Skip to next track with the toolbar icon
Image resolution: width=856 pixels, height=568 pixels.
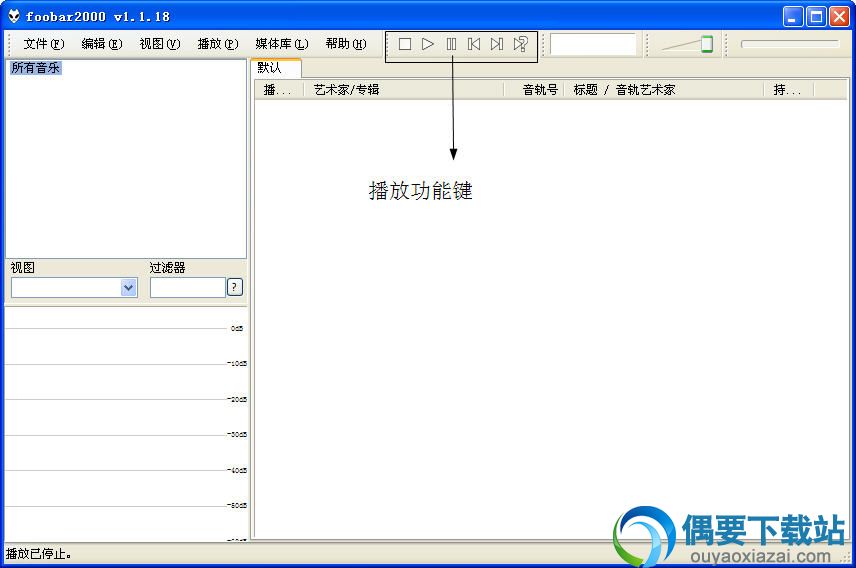497,44
